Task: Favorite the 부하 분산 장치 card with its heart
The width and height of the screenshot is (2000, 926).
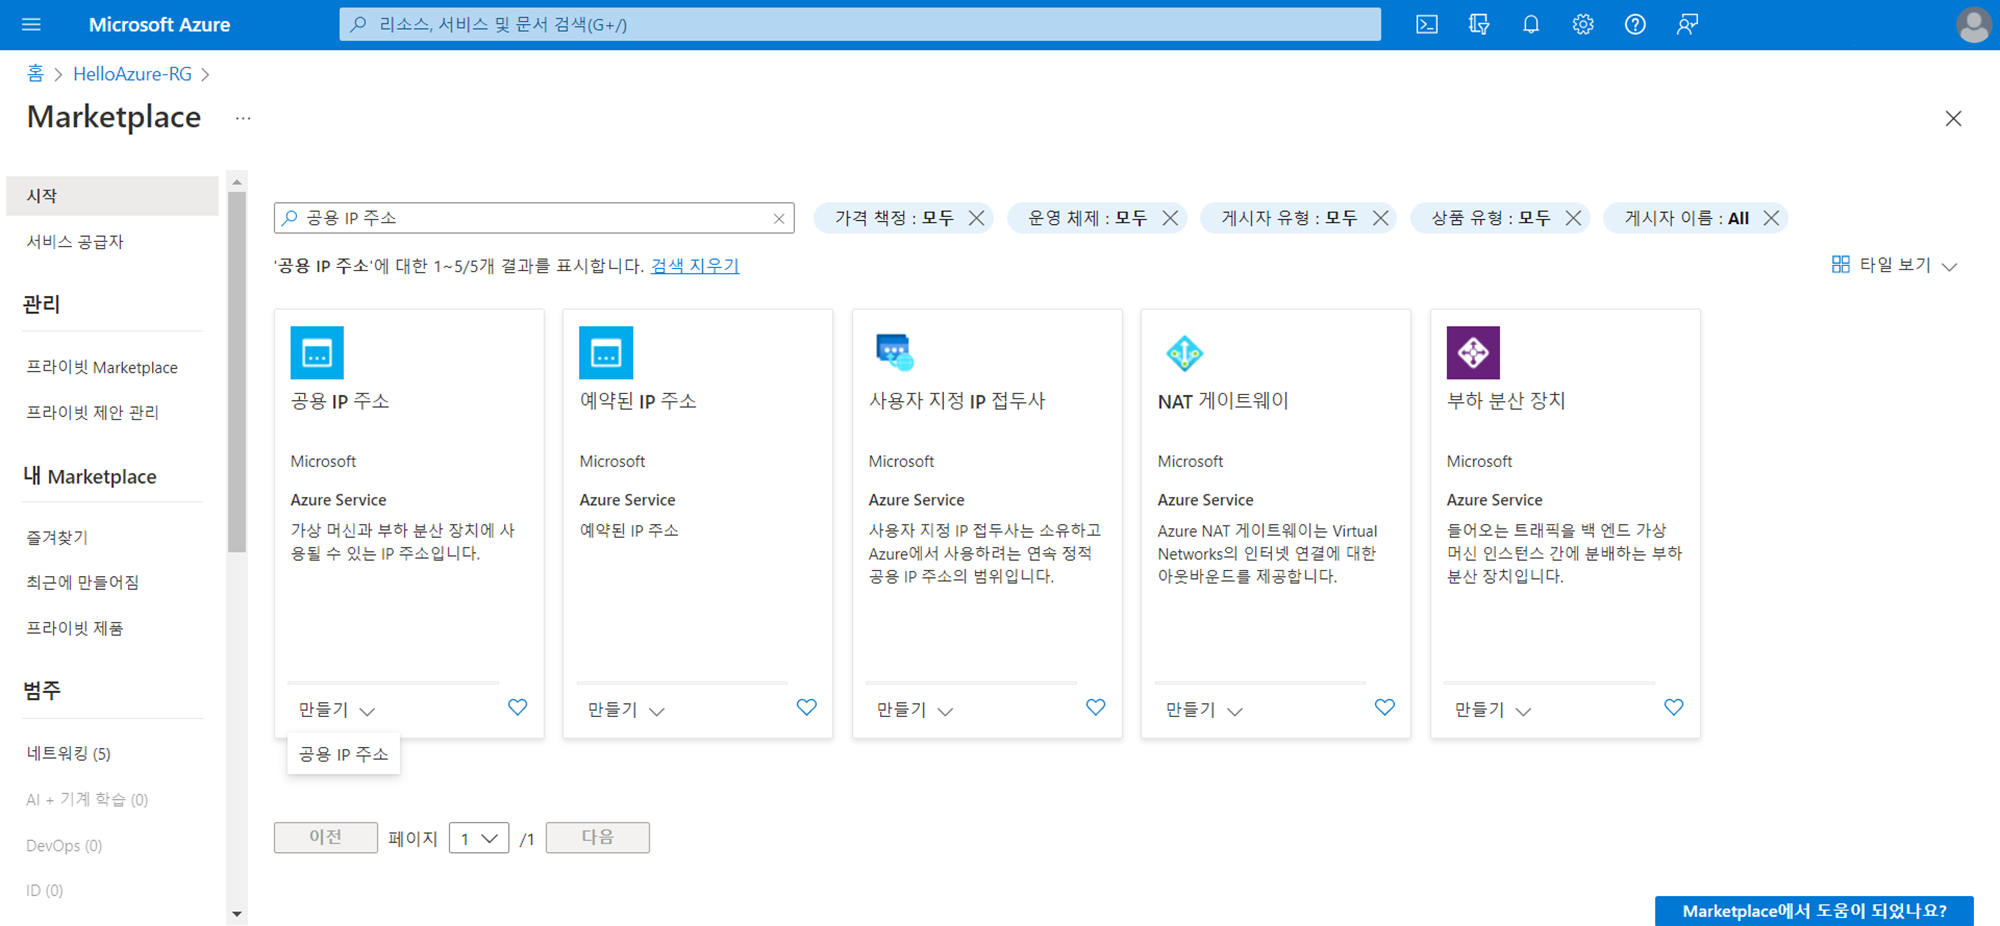Action: (x=1673, y=707)
